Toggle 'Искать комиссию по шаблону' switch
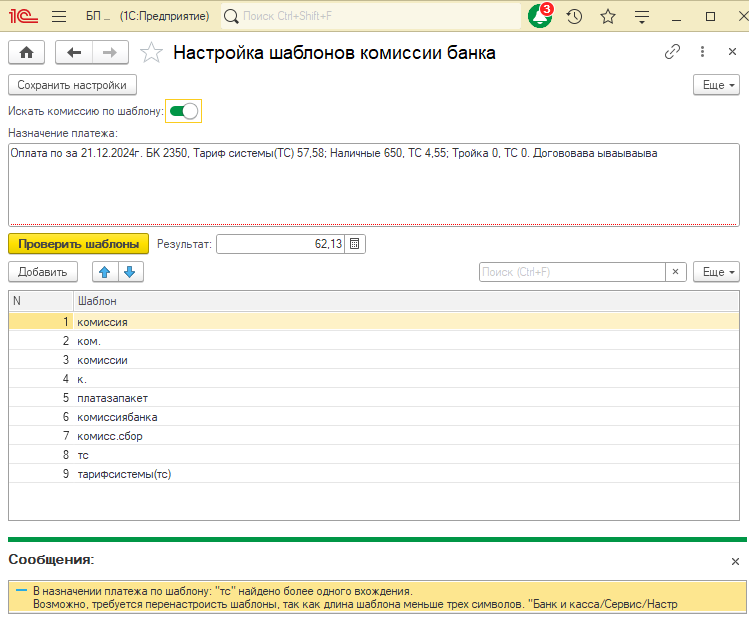 (183, 111)
